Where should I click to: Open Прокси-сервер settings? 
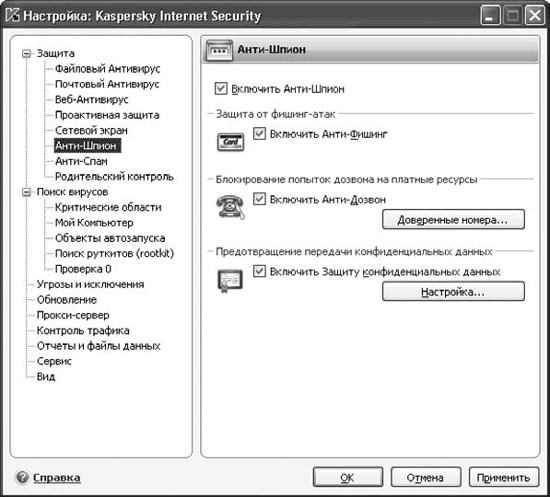[x=73, y=315]
